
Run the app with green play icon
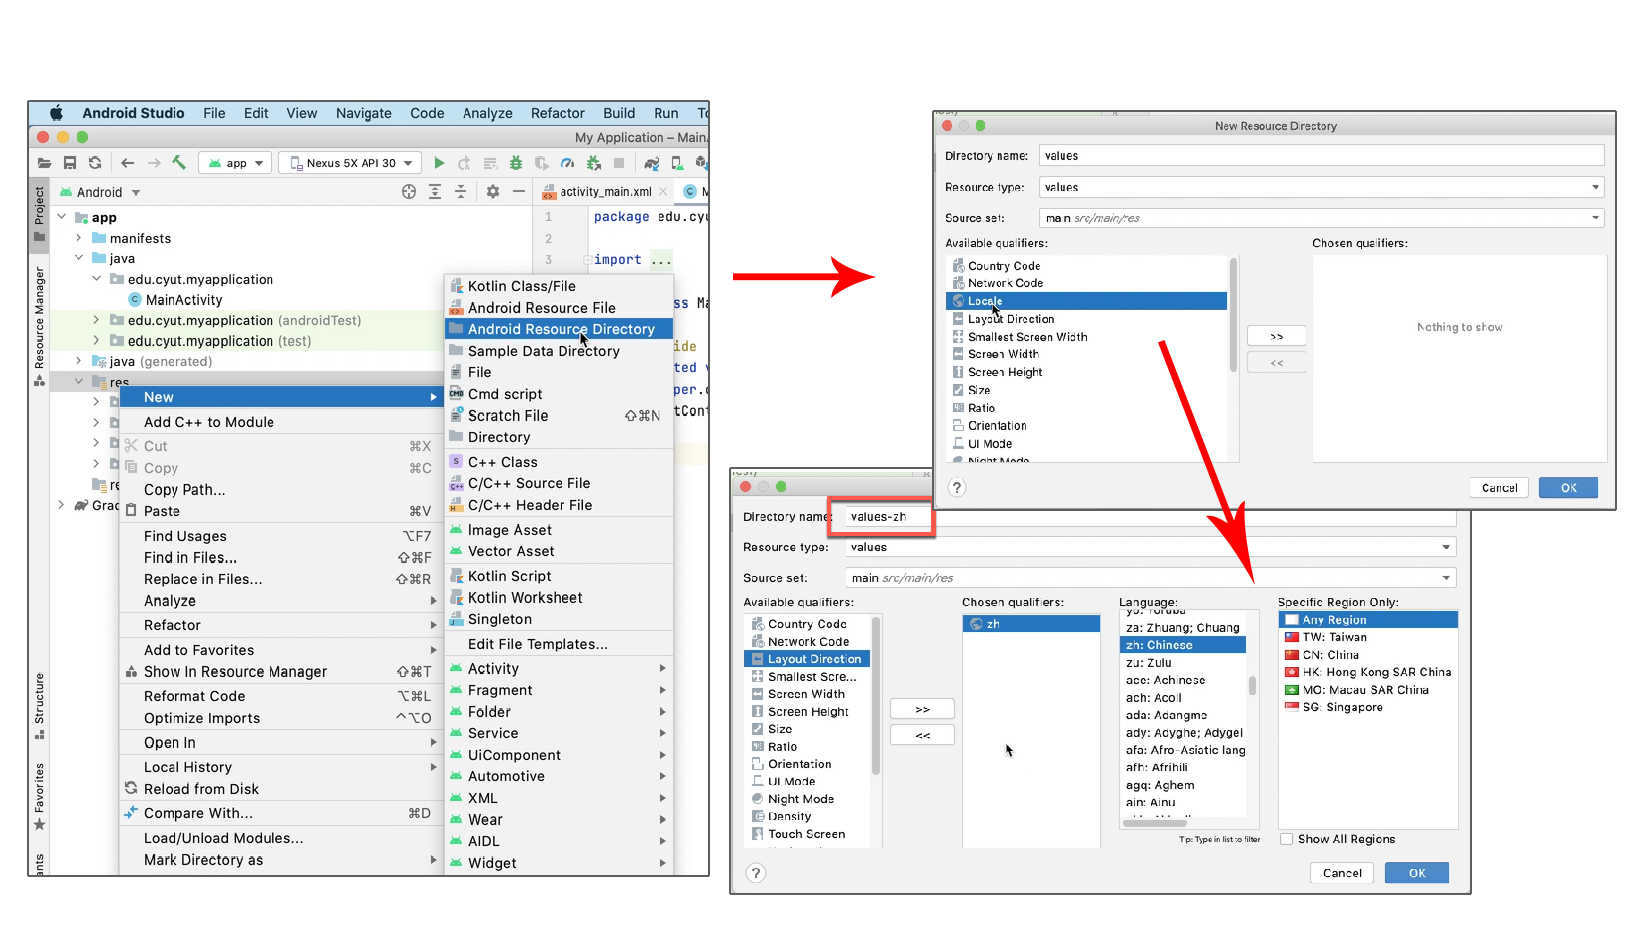click(x=439, y=163)
